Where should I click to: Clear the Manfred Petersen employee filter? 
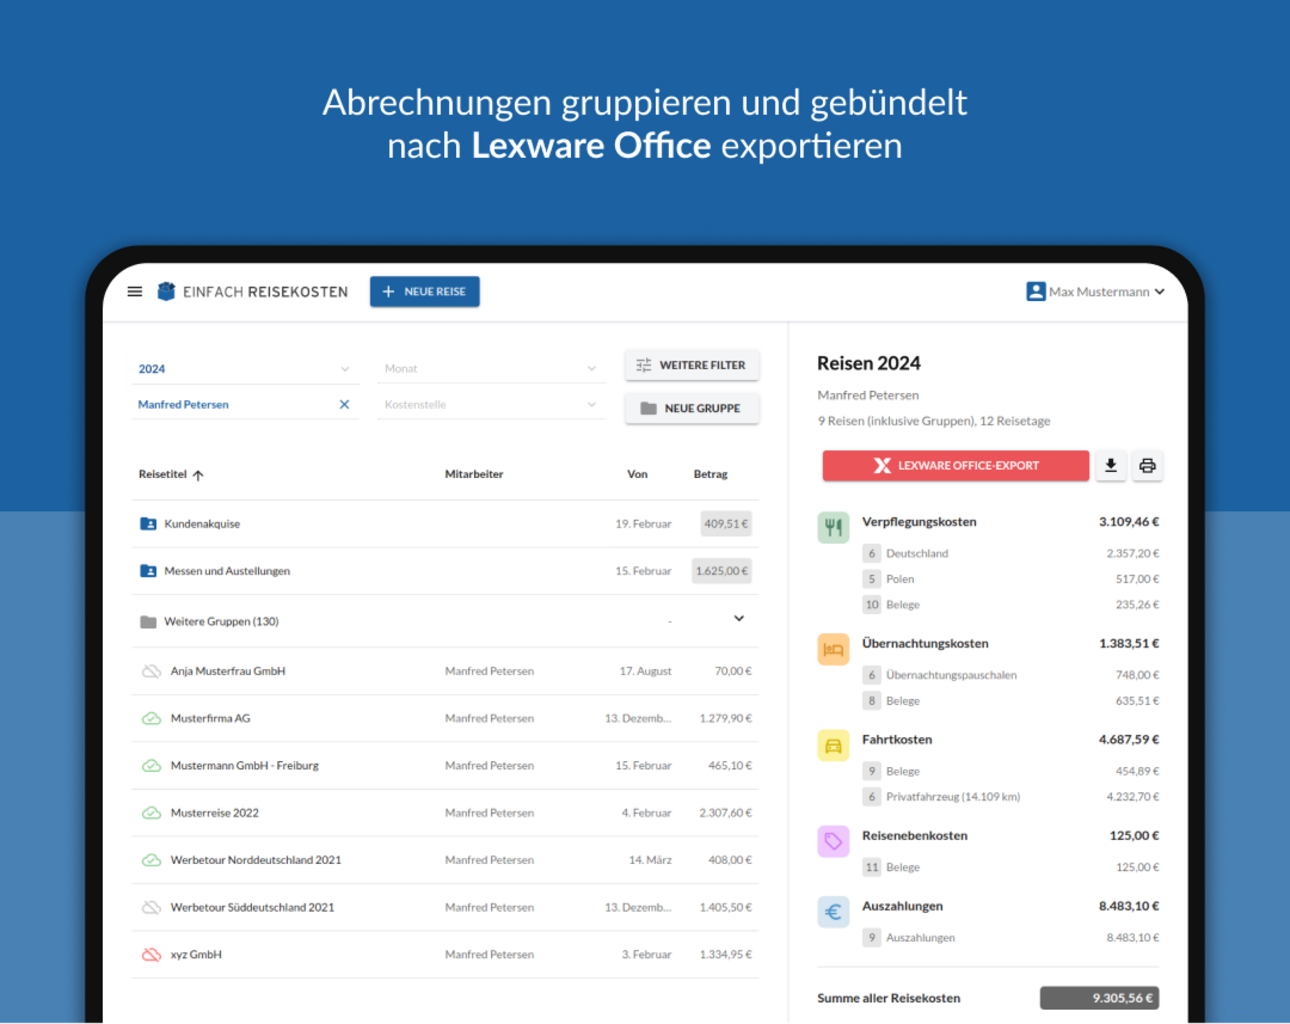[344, 405]
